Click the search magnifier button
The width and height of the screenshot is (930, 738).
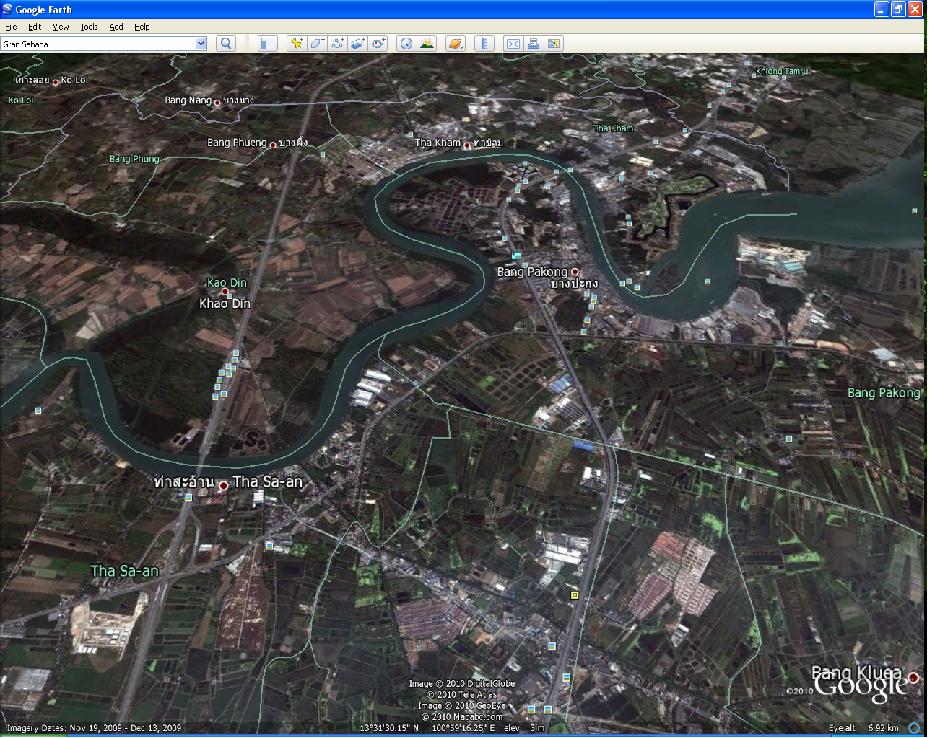[226, 43]
